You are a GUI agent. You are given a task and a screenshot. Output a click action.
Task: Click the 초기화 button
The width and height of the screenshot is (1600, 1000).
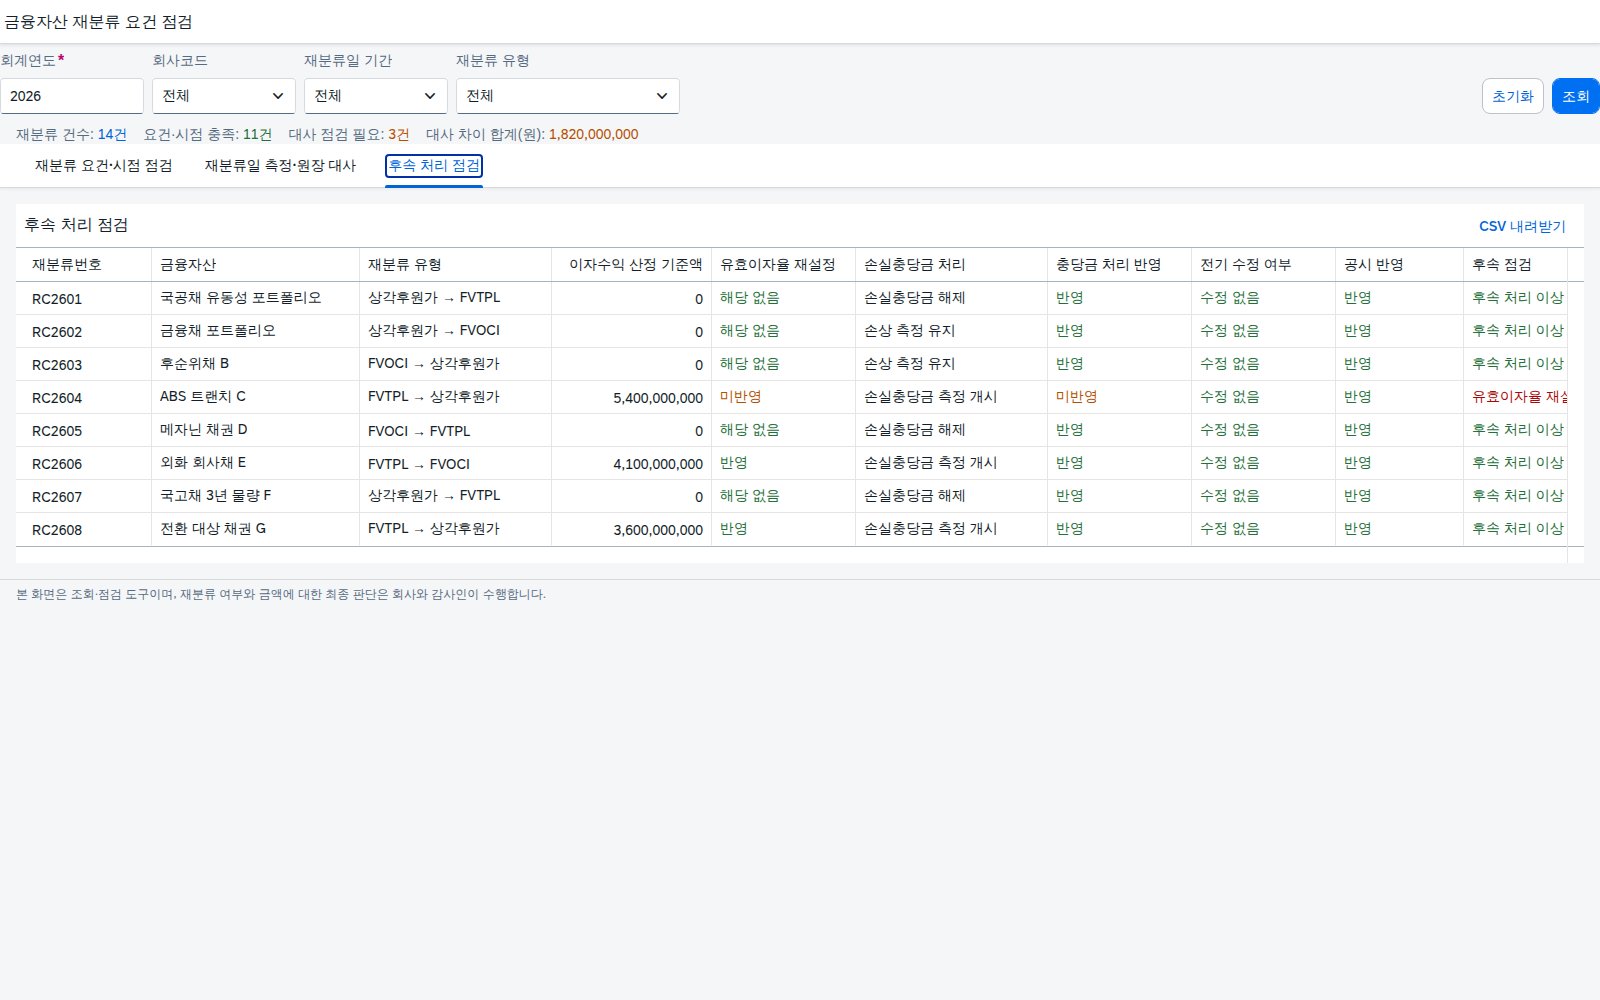tap(1512, 96)
